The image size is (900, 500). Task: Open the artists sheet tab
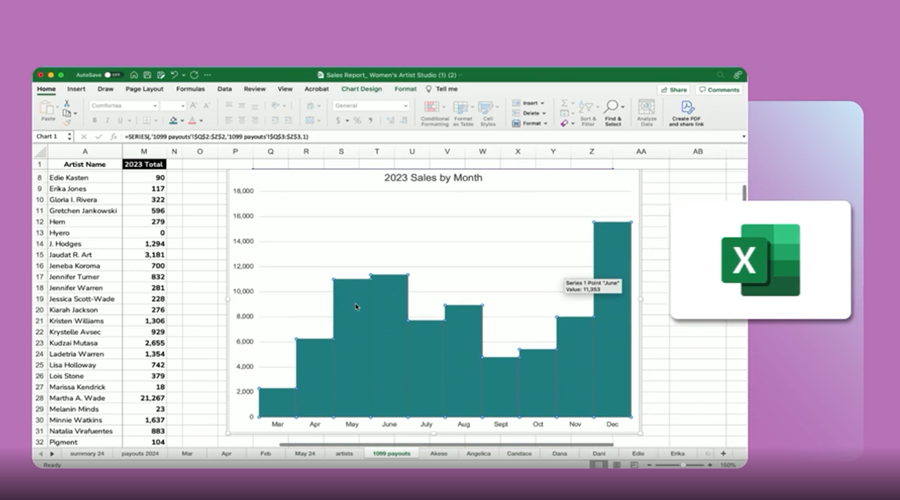344,454
